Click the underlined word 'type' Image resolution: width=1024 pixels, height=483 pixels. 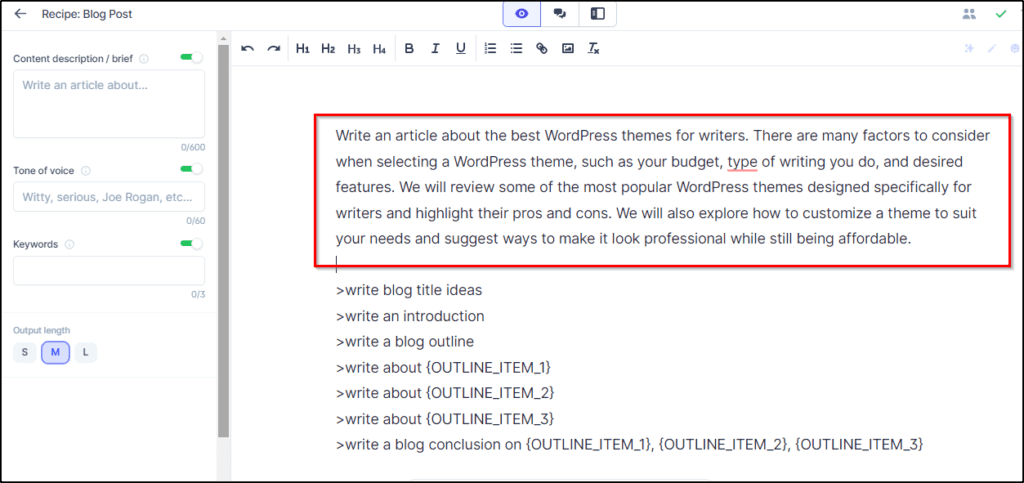pos(742,161)
